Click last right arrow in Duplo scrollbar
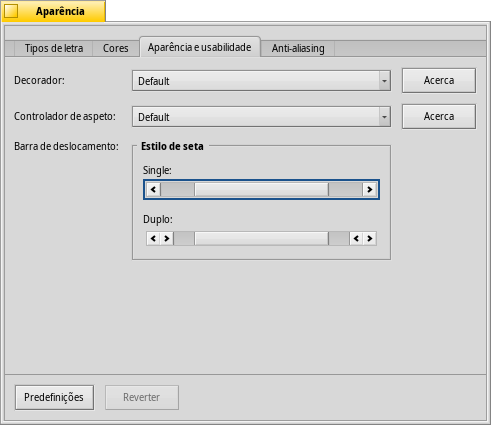The image size is (491, 425). click(x=370, y=239)
